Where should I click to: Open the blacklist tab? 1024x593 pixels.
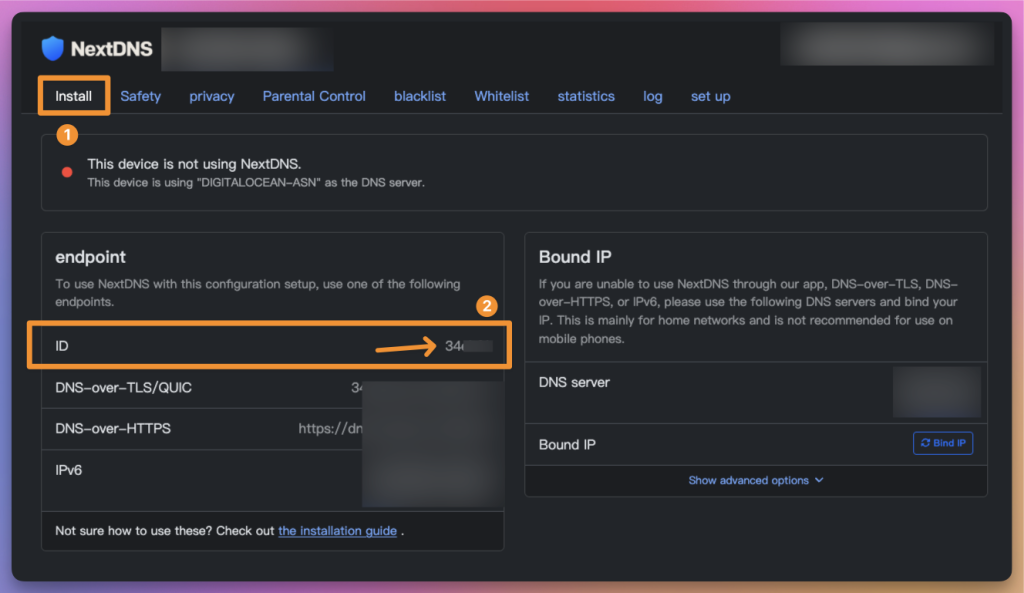click(420, 96)
